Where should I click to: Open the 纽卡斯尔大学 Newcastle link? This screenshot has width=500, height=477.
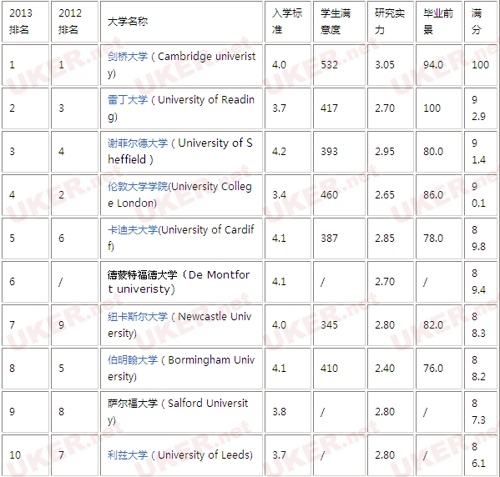[137, 316]
